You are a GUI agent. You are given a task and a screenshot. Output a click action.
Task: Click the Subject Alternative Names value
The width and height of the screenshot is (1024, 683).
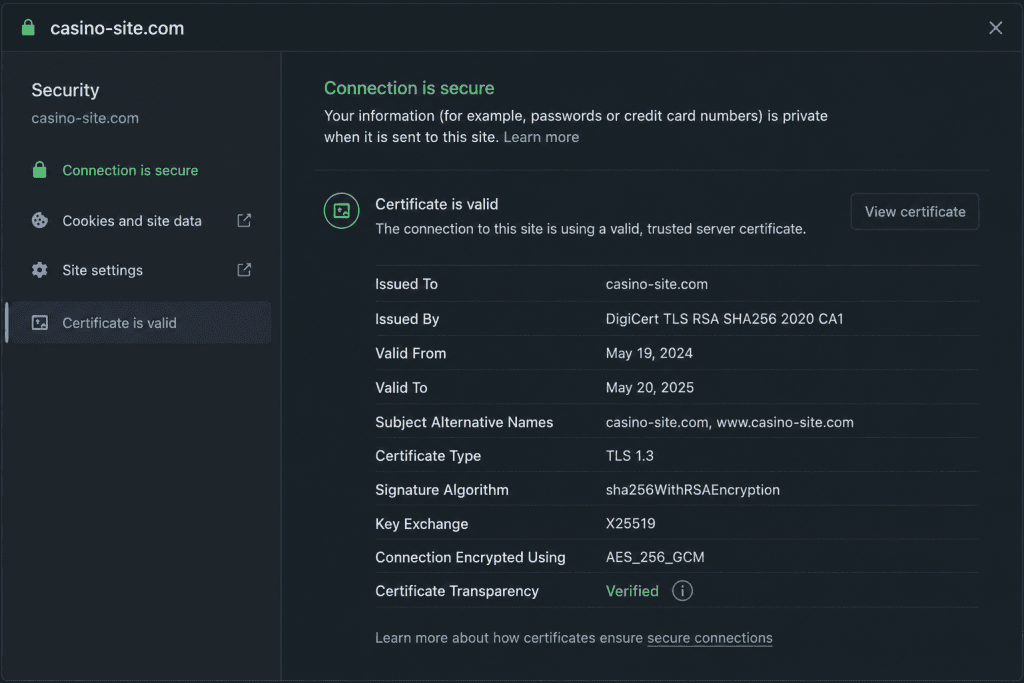pos(729,422)
